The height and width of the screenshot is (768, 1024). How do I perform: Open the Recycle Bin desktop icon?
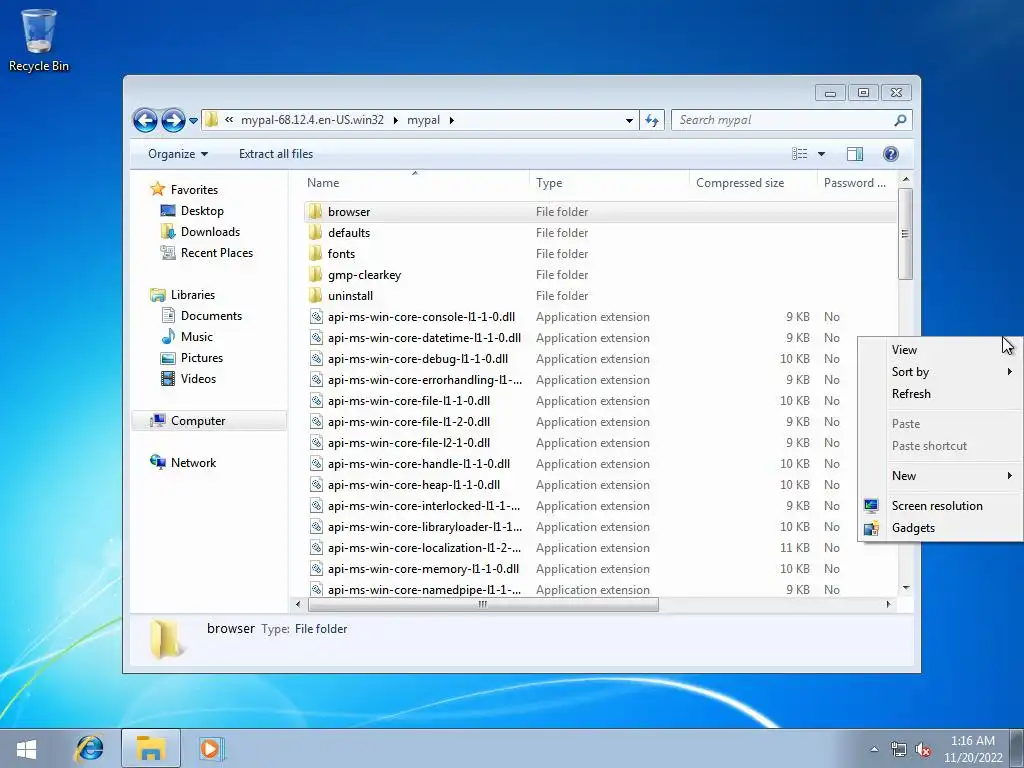[39, 40]
